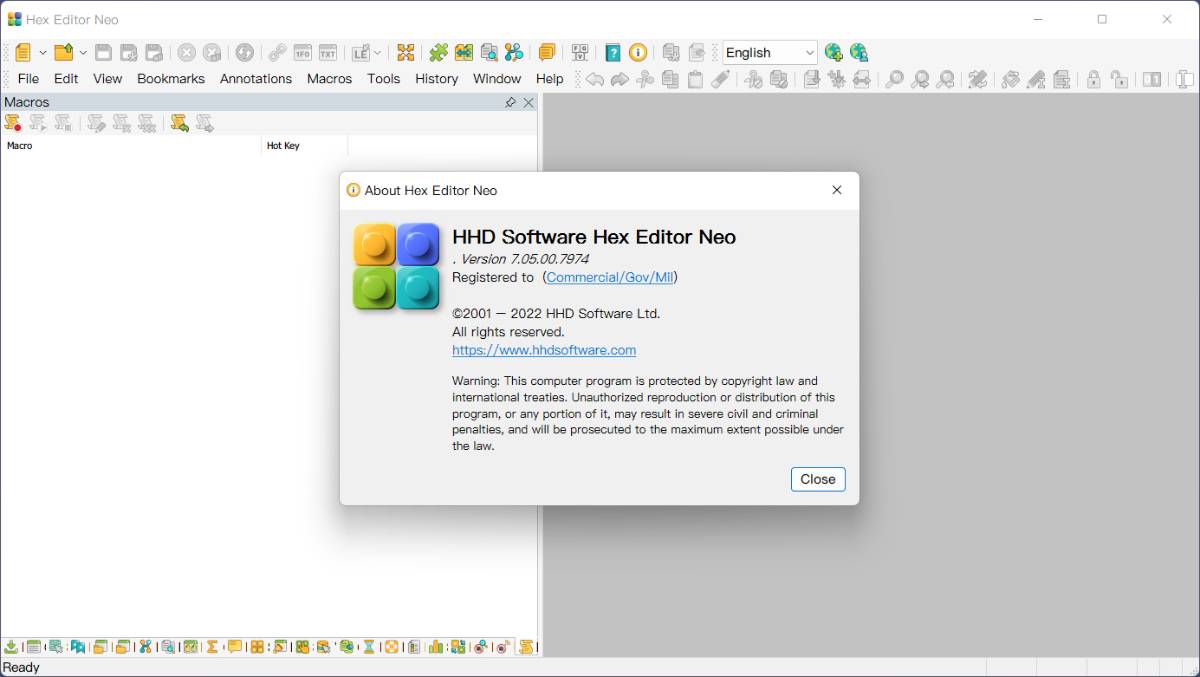Click the green download arrow bottom icon
The height and width of the screenshot is (677, 1200).
click(11, 647)
